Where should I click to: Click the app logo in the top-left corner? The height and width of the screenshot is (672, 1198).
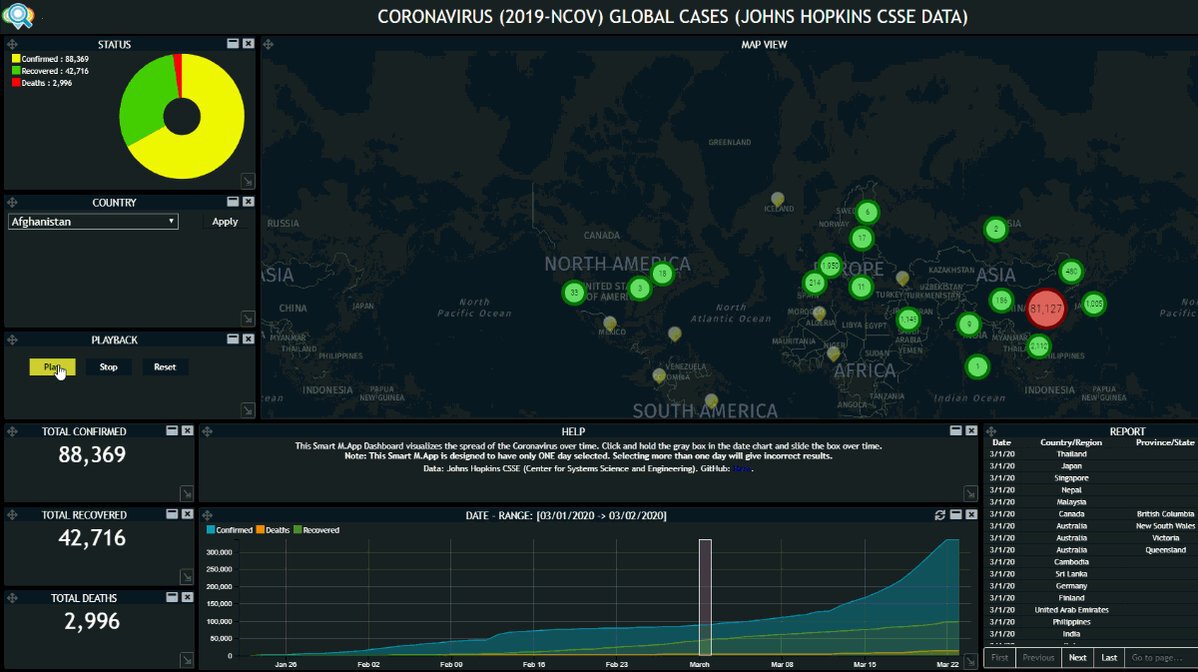(17, 16)
